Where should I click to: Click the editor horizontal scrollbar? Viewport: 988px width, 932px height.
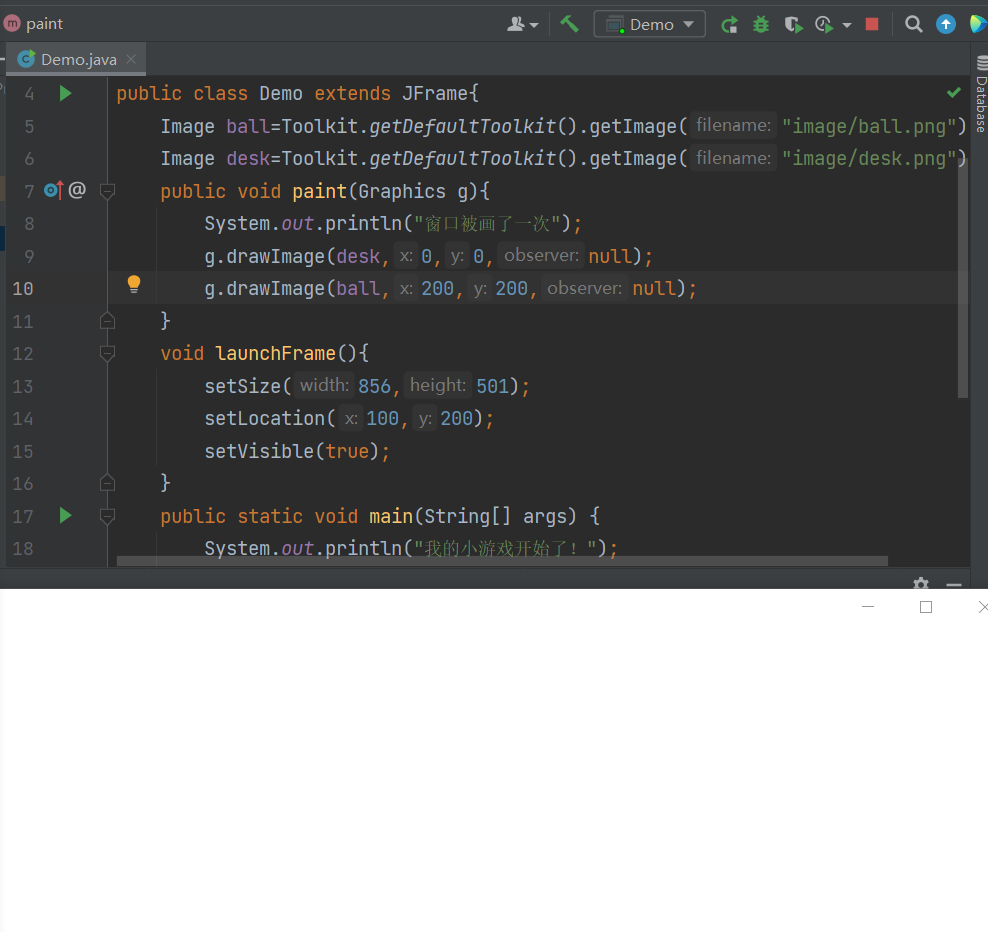[502, 561]
